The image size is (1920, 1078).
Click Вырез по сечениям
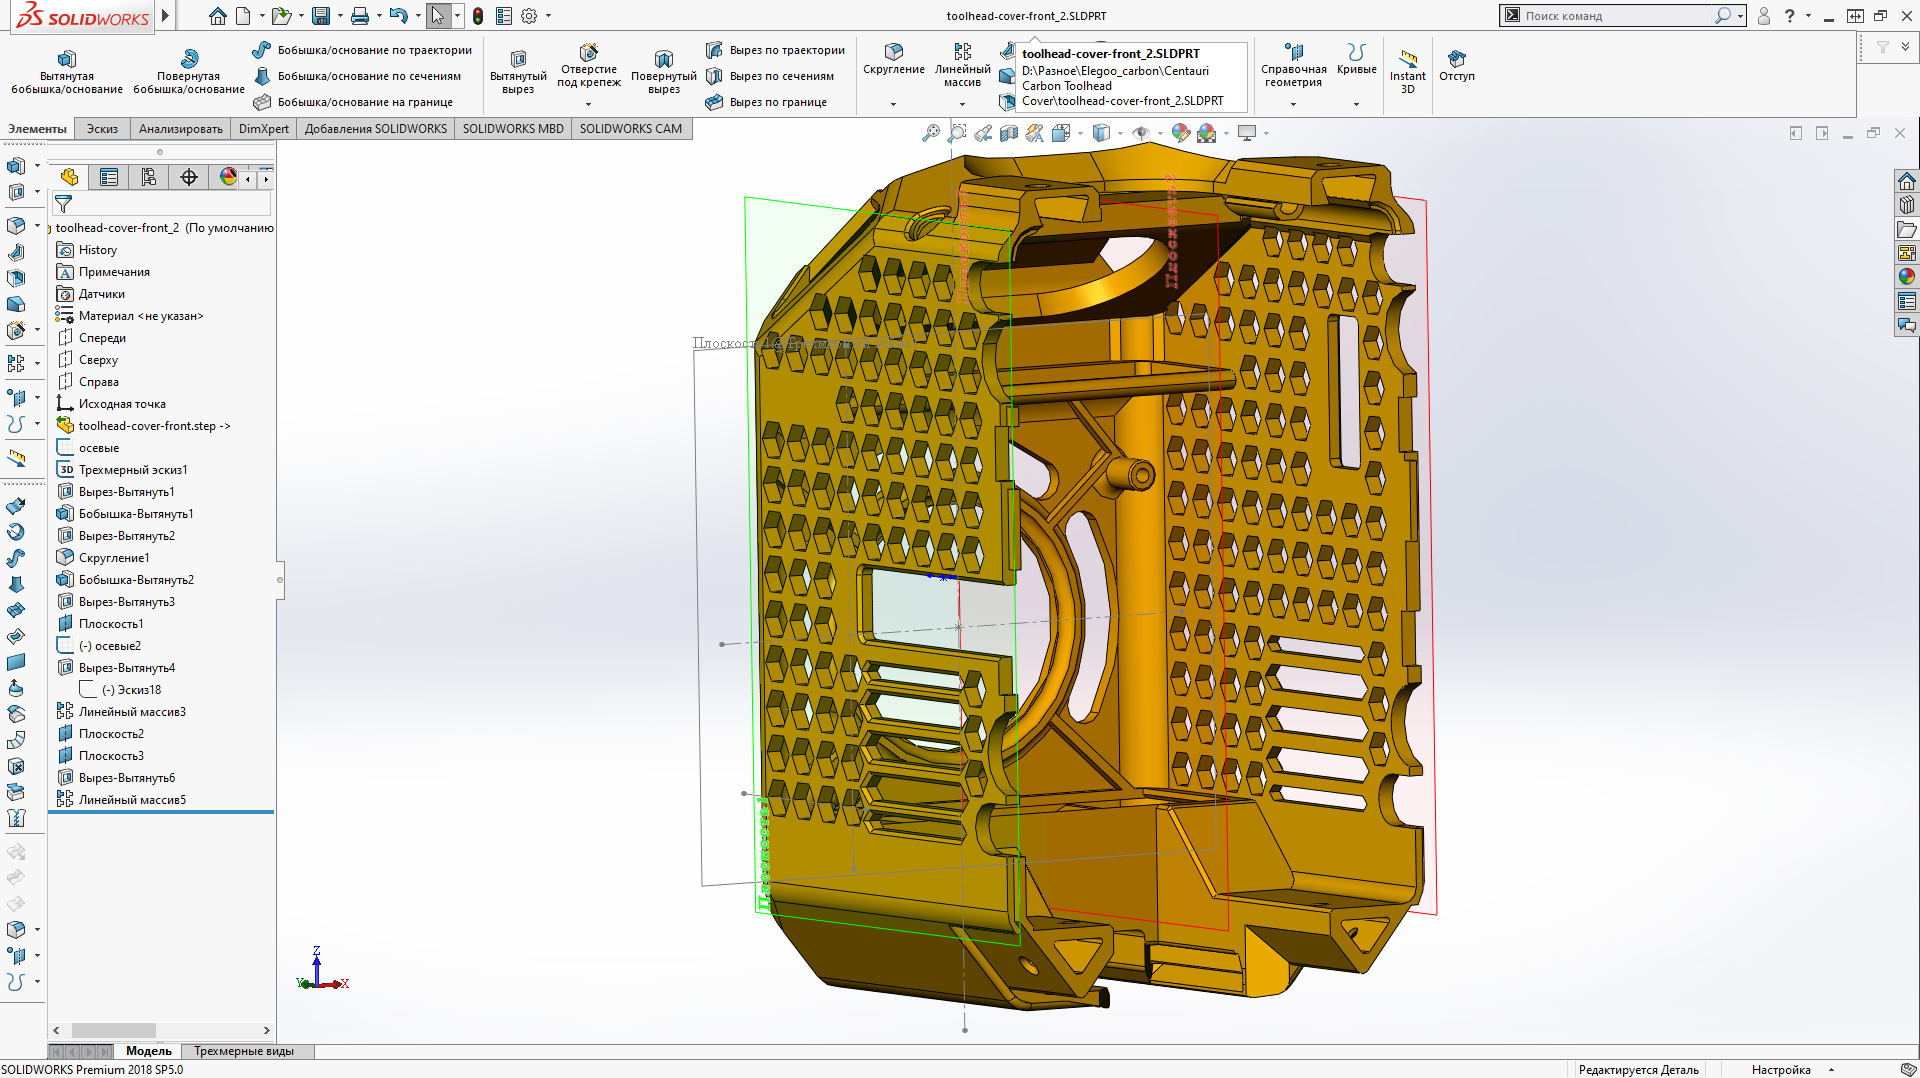tap(770, 76)
